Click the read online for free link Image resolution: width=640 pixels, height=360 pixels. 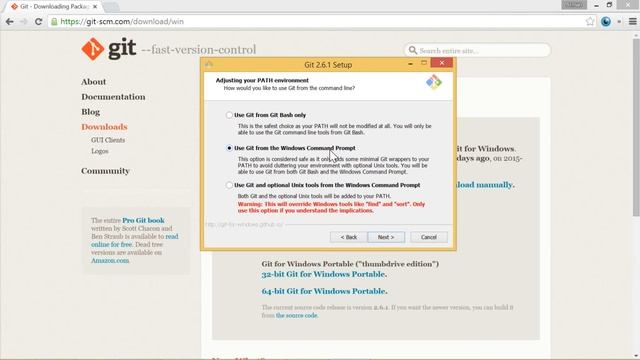click(135, 240)
